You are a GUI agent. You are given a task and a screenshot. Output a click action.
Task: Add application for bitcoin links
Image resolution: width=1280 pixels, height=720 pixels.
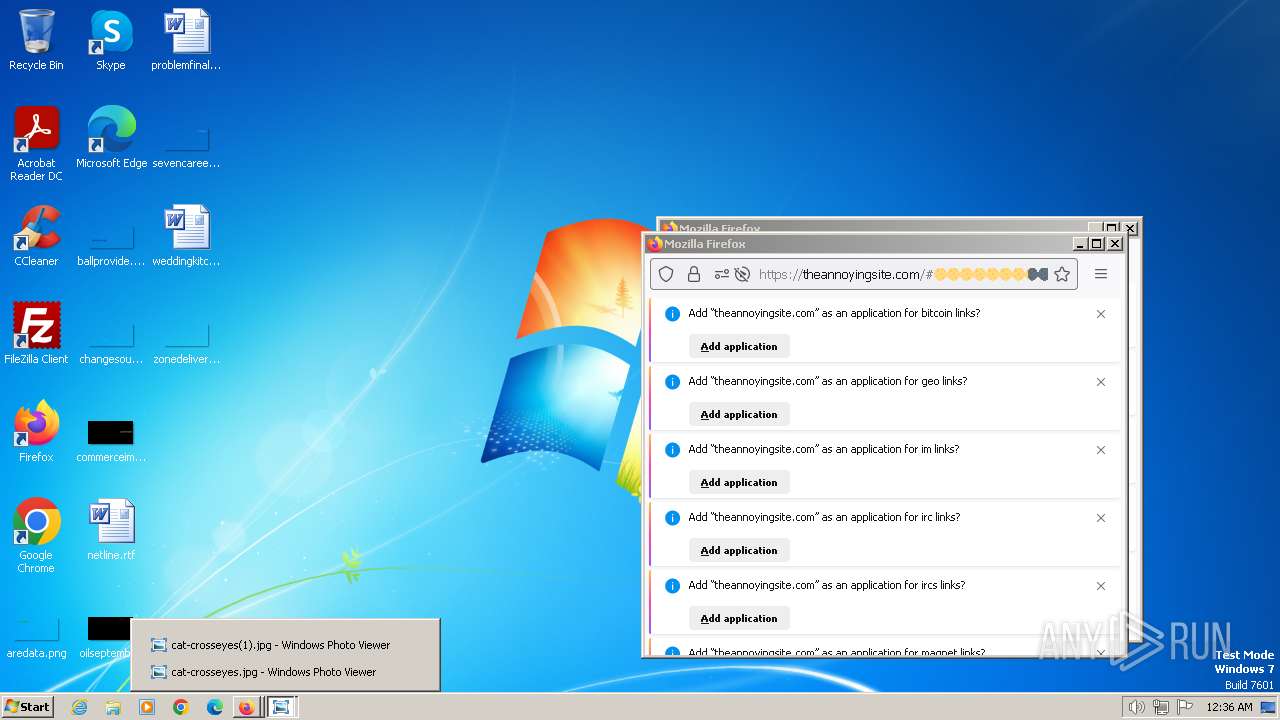(x=739, y=346)
